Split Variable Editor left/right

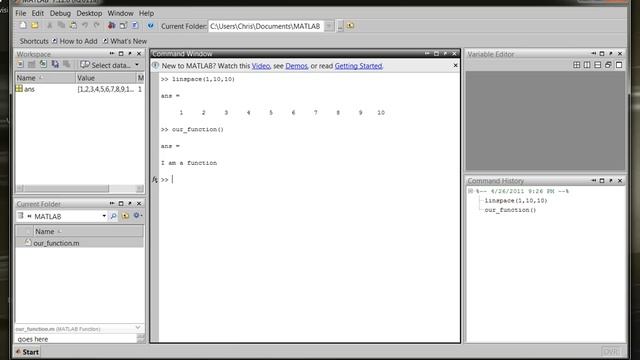click(x=587, y=65)
